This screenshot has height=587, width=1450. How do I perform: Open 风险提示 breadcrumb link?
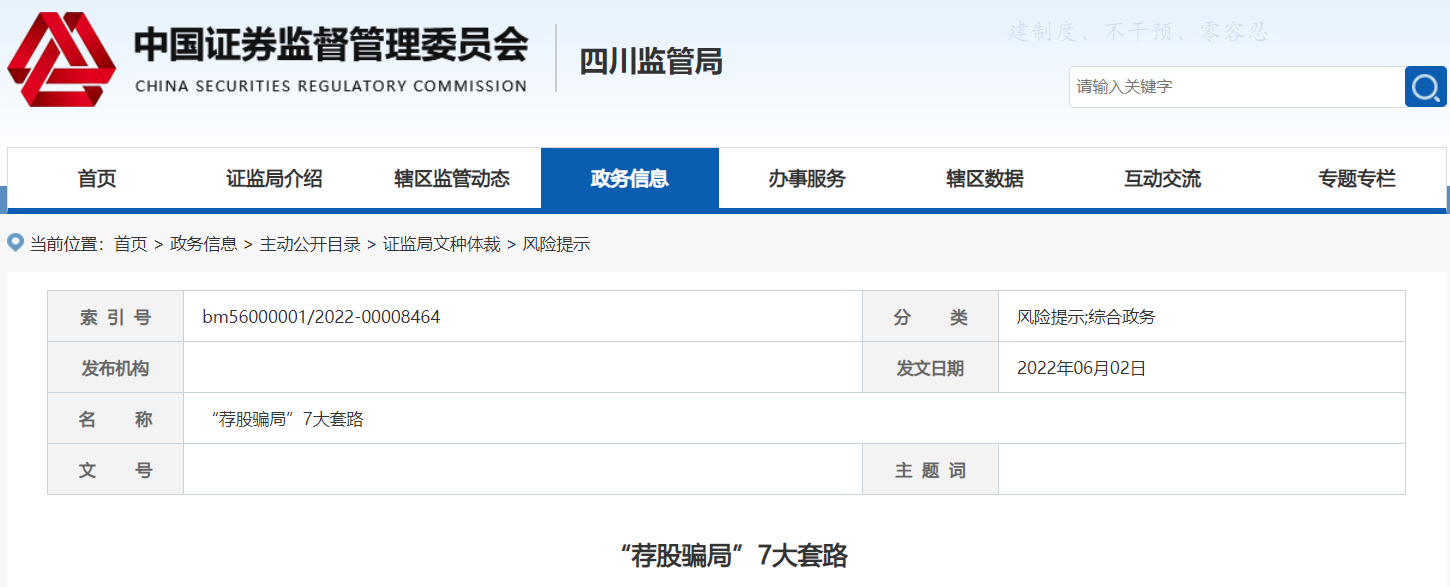coord(557,244)
